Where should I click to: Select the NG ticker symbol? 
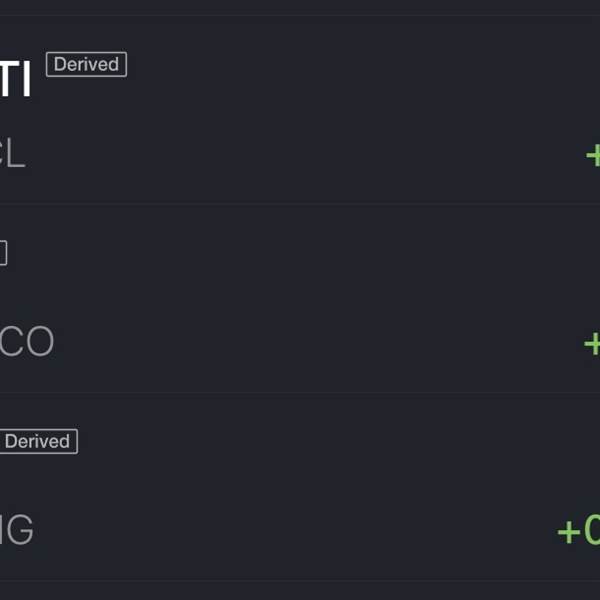[x=16, y=530]
